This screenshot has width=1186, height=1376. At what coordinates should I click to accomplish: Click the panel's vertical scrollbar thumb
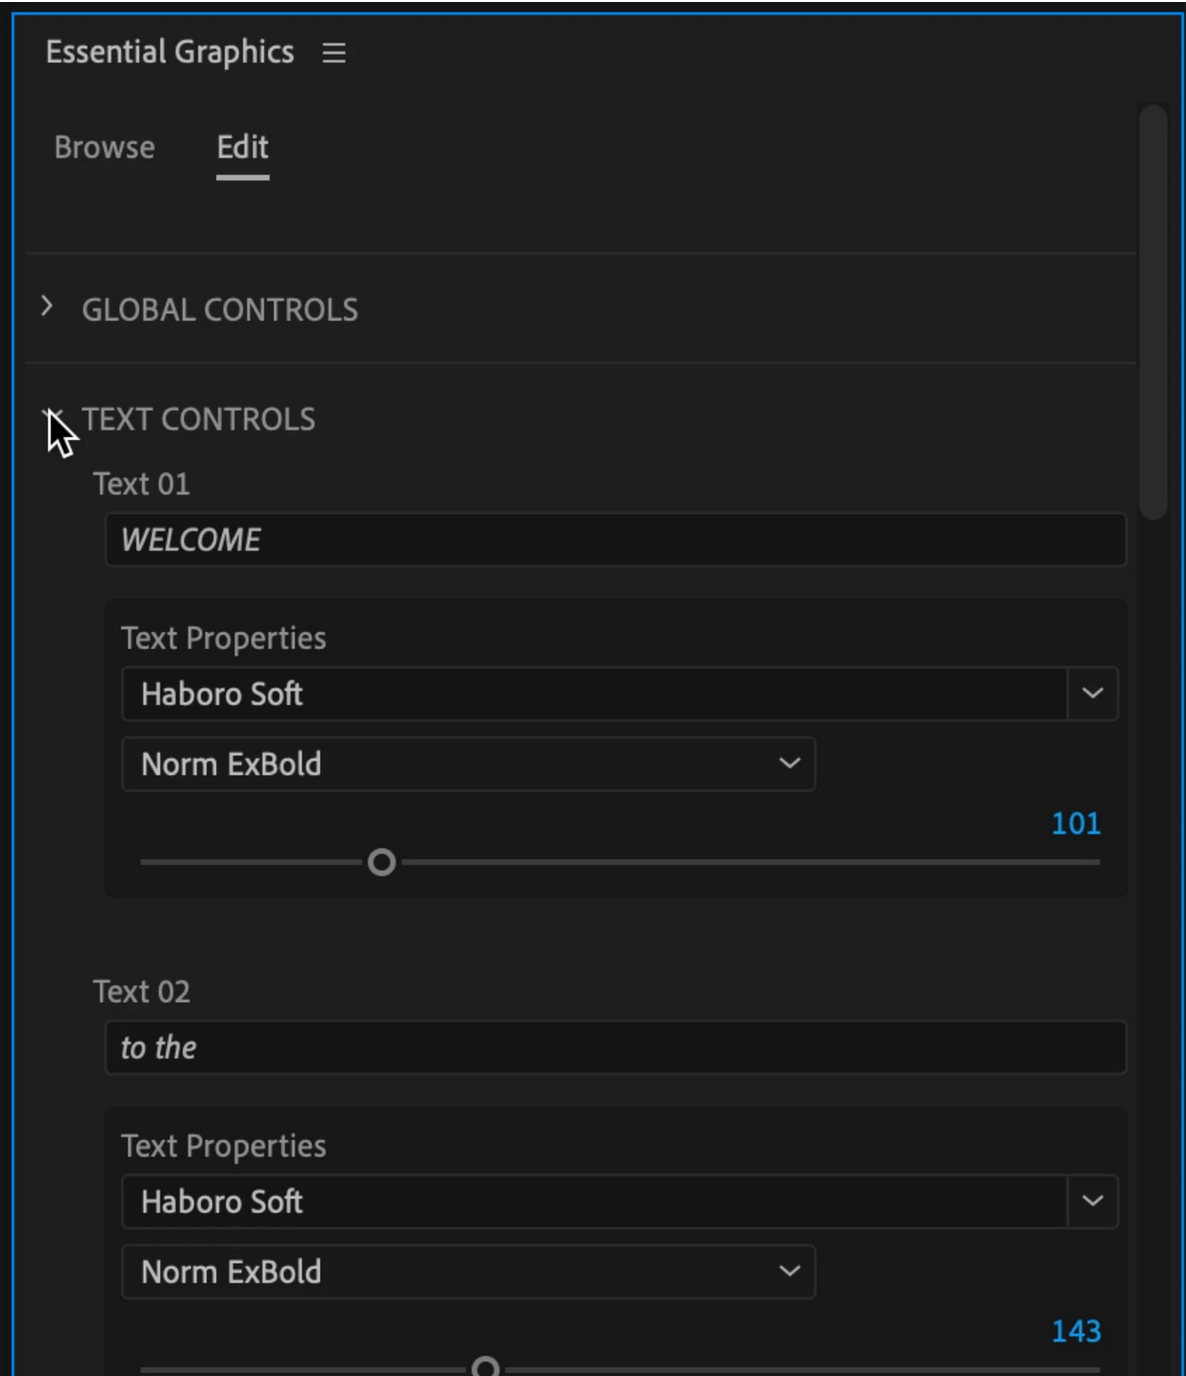1153,312
